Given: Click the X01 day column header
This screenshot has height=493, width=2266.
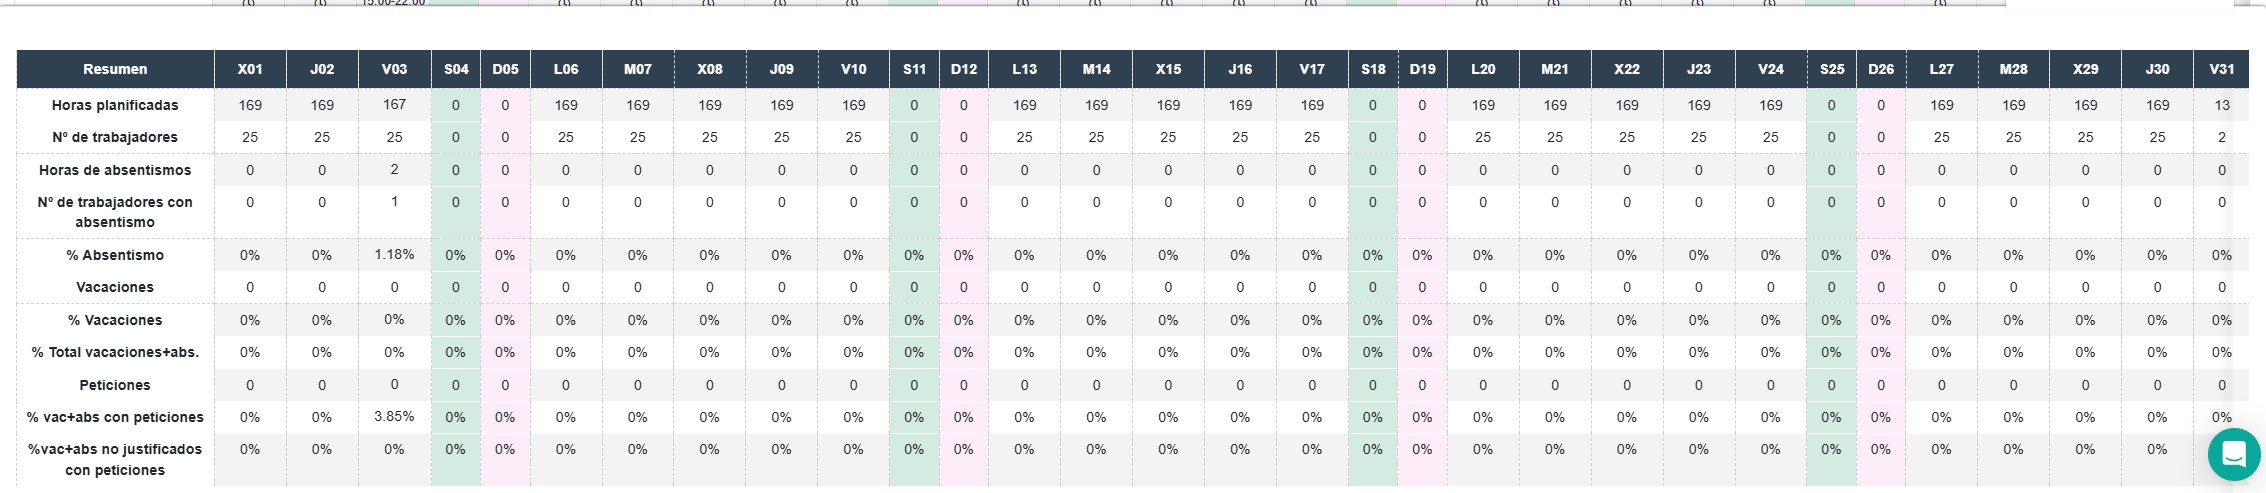Looking at the screenshot, I should [x=250, y=69].
